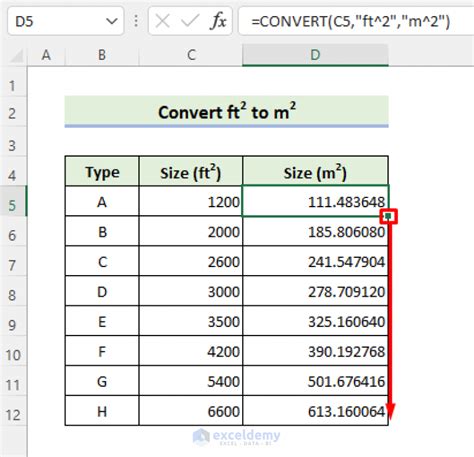474x457 pixels.
Task: Click the cell with value 2600
Action: pos(191,261)
